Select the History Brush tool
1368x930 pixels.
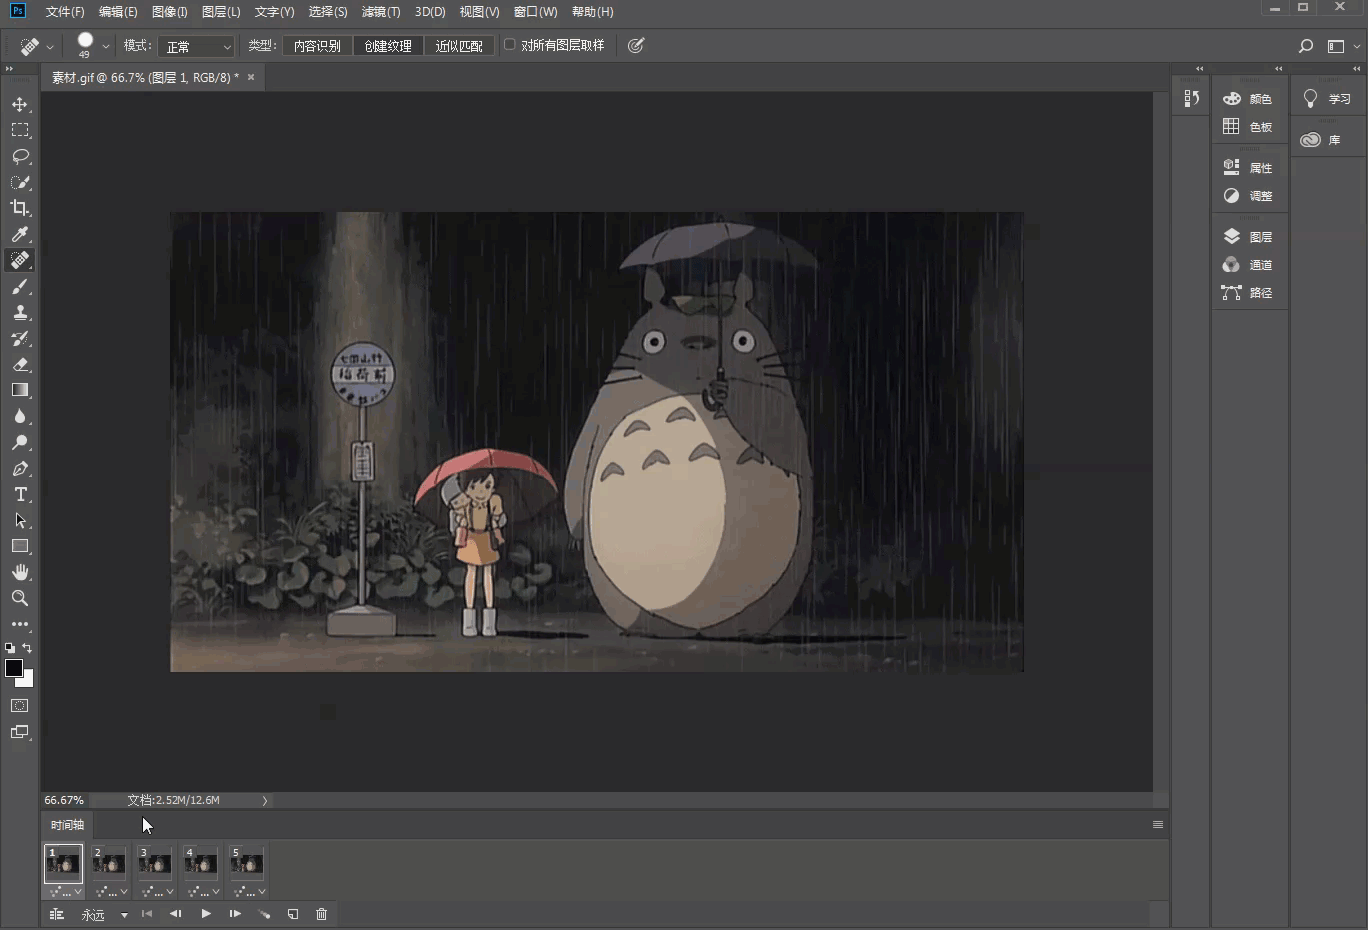tap(20, 338)
